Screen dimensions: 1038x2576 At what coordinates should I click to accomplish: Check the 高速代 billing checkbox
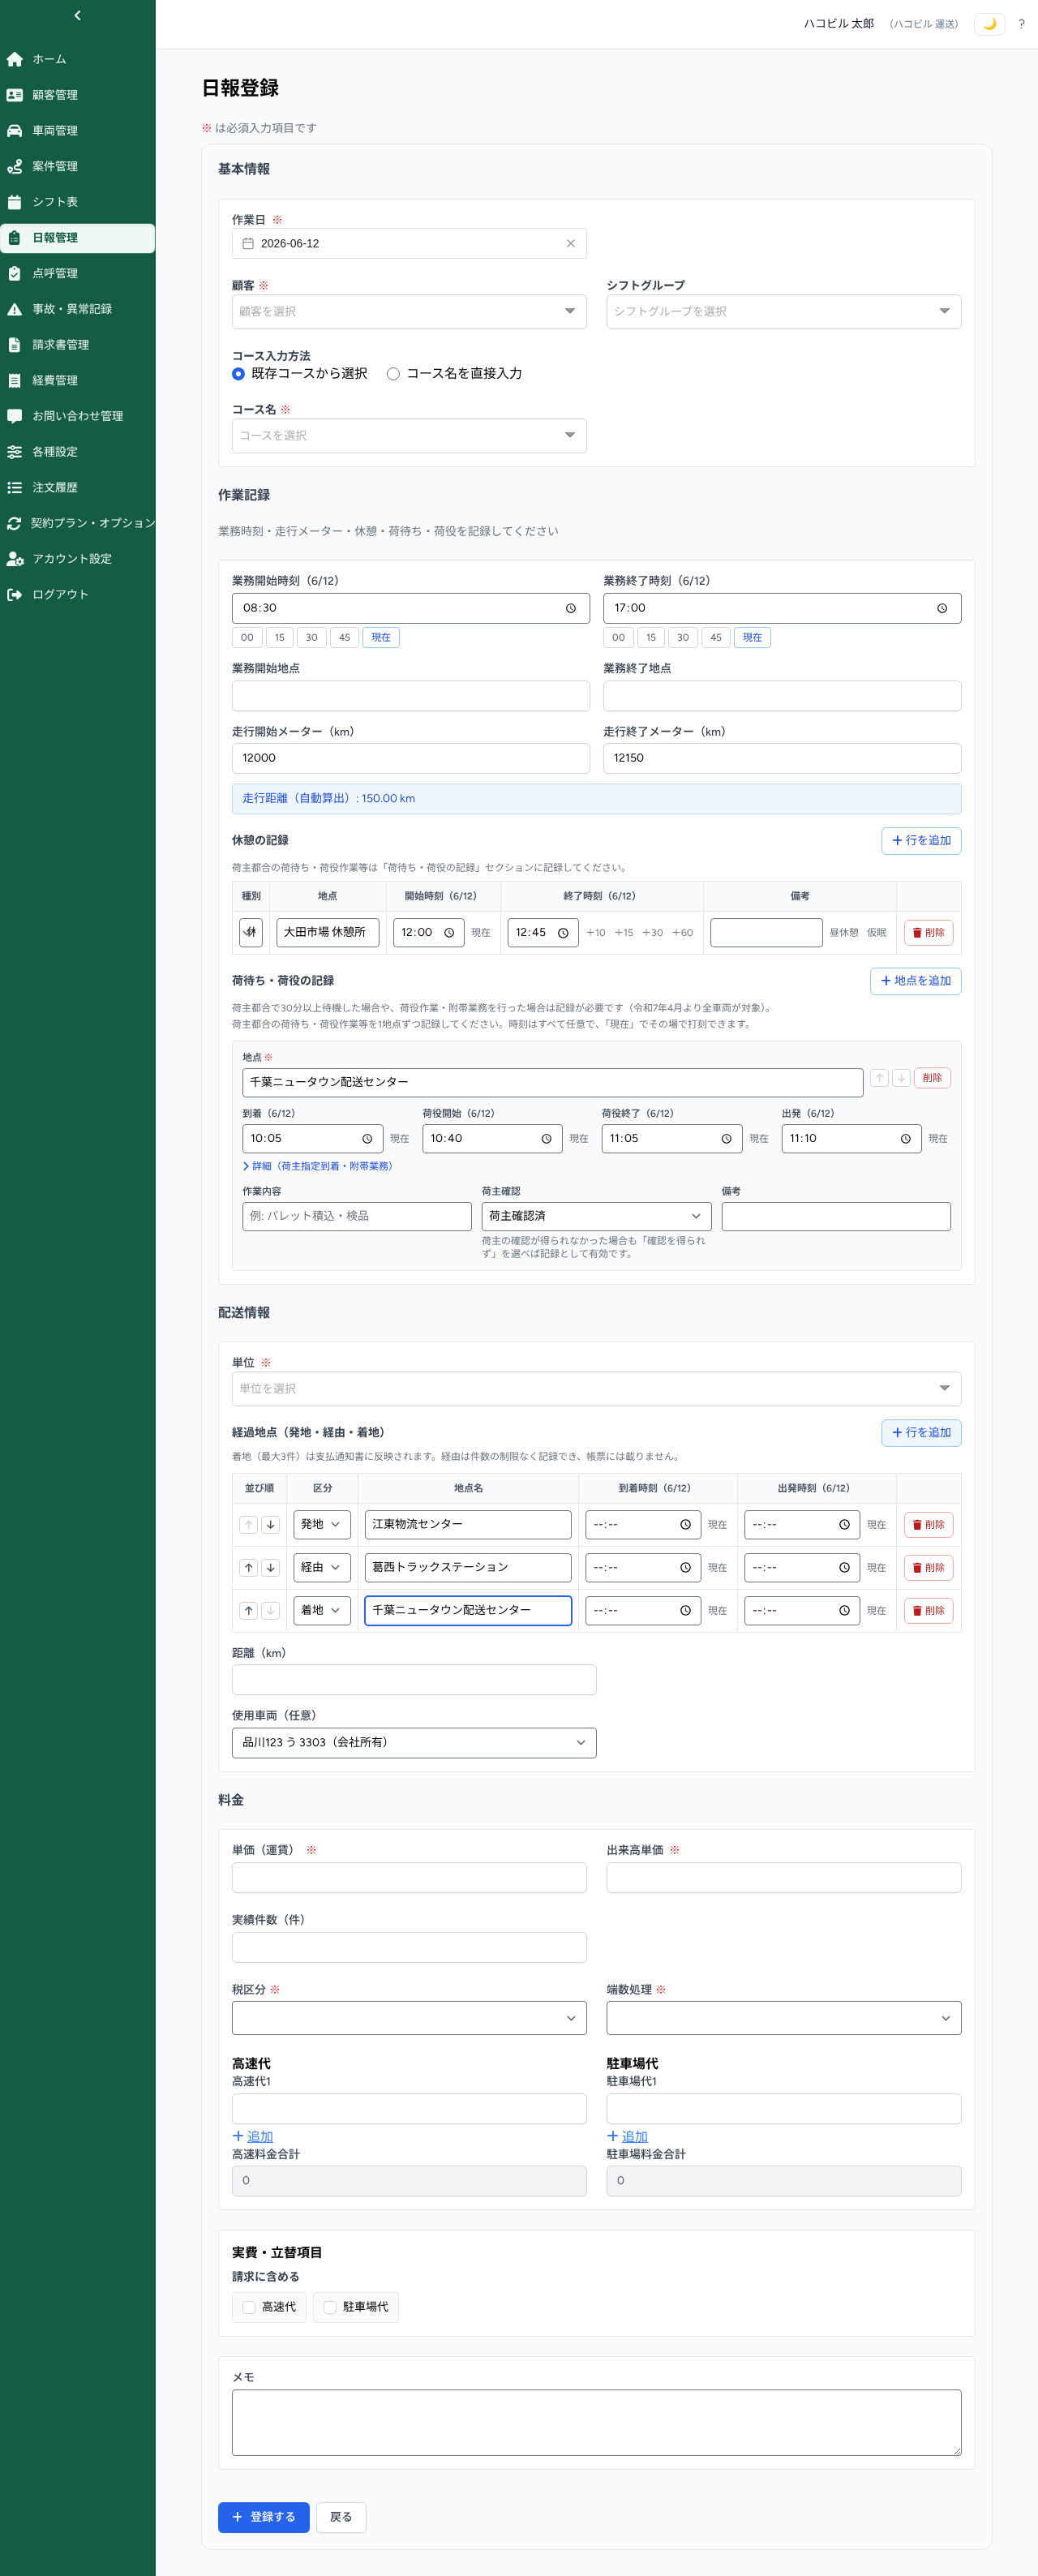pyautogui.click(x=249, y=2308)
